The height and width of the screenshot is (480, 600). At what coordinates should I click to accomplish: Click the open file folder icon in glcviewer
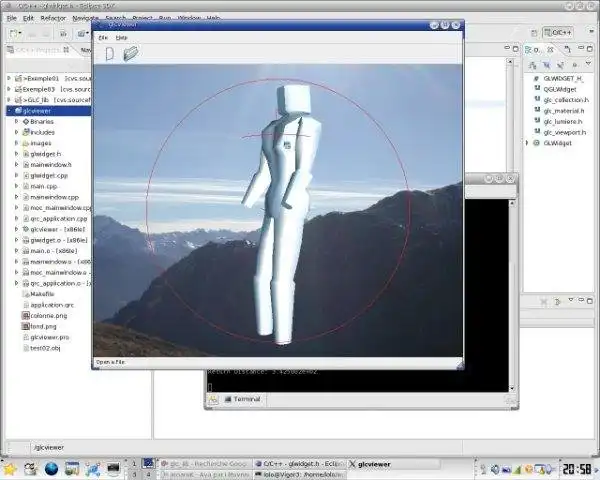click(x=130, y=54)
